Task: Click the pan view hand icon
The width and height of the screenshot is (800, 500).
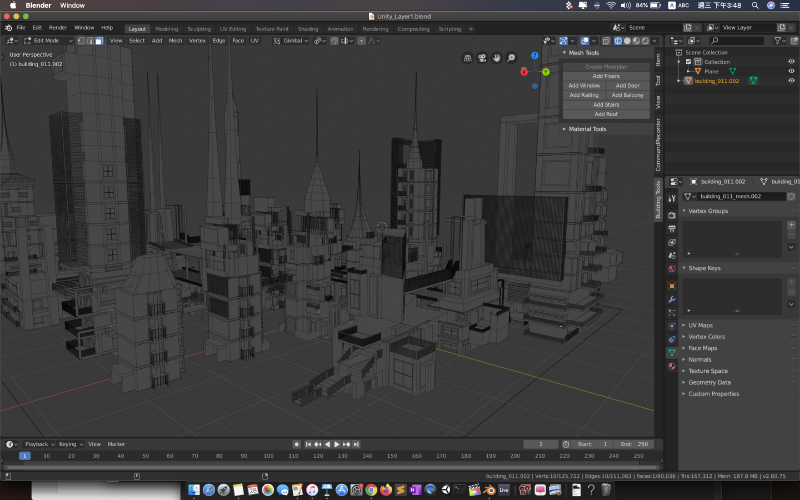Action: (497, 58)
